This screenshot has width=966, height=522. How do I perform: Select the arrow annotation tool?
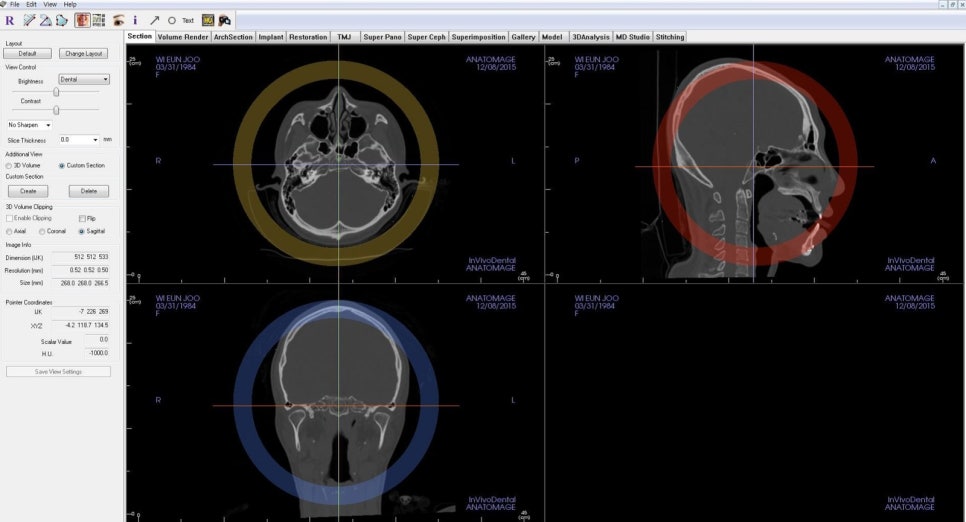tap(155, 20)
